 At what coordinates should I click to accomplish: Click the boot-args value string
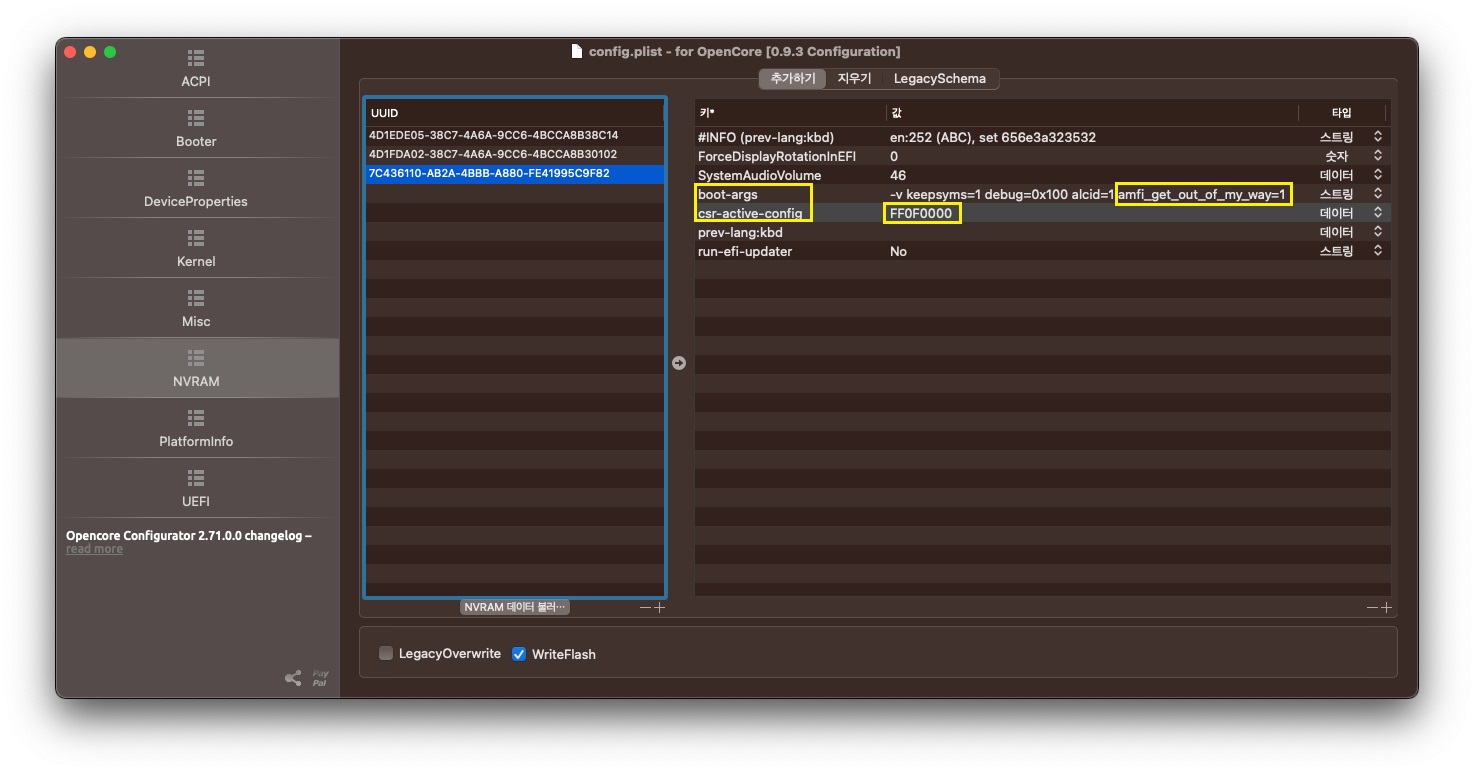pyautogui.click(x=1087, y=194)
